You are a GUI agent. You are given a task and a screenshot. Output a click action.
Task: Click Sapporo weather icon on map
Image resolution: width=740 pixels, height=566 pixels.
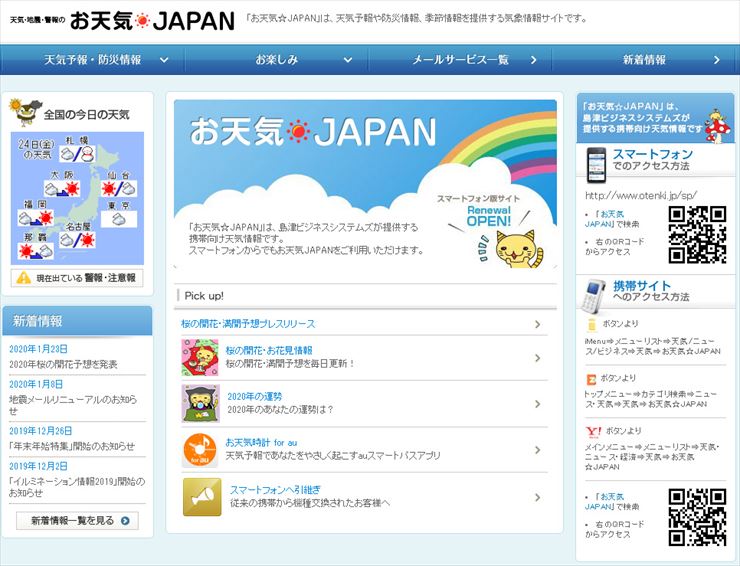pyautogui.click(x=77, y=153)
